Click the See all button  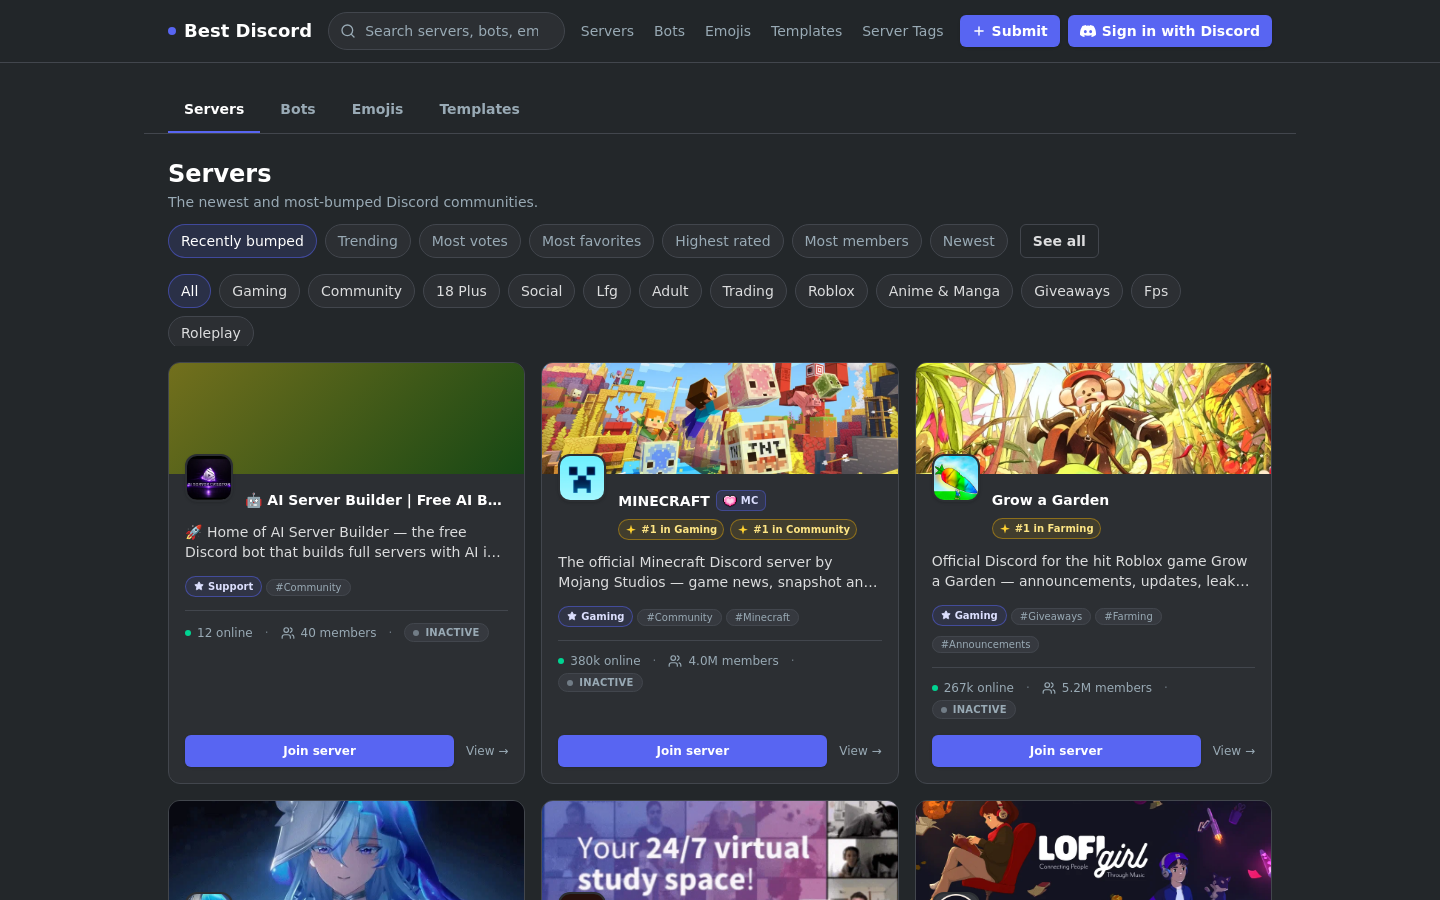[1059, 241]
